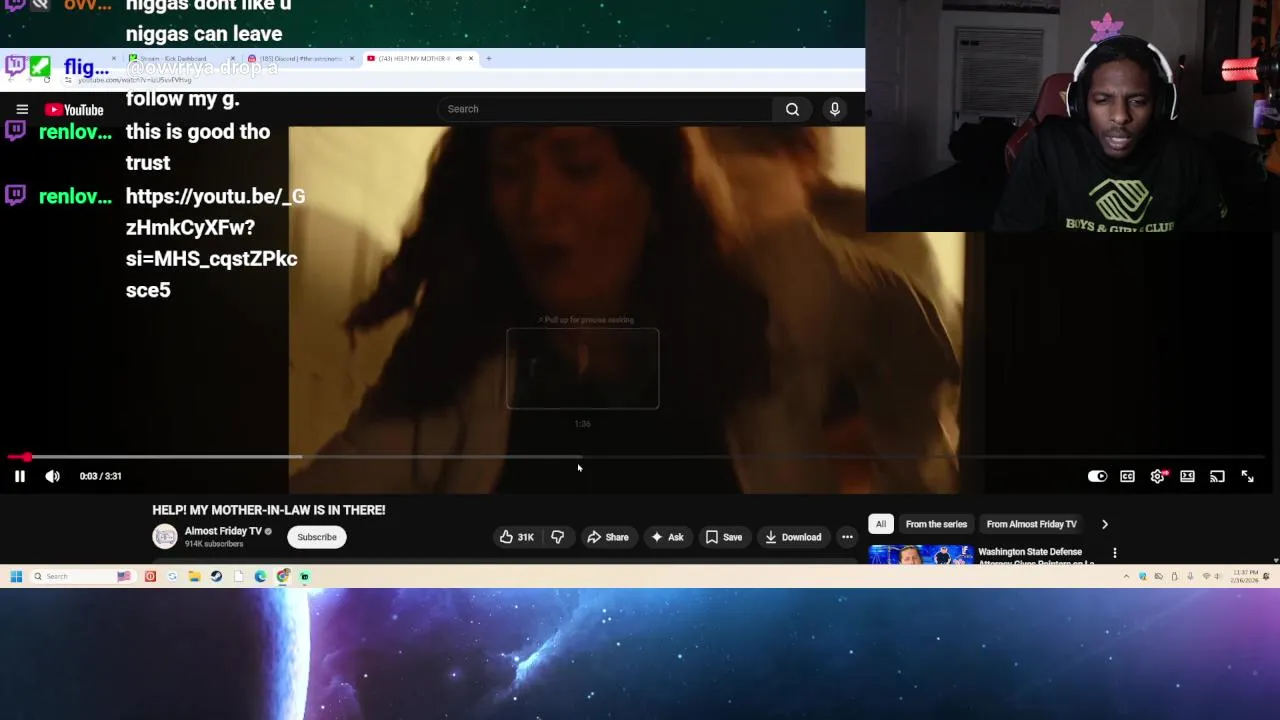Download the video

tap(793, 537)
